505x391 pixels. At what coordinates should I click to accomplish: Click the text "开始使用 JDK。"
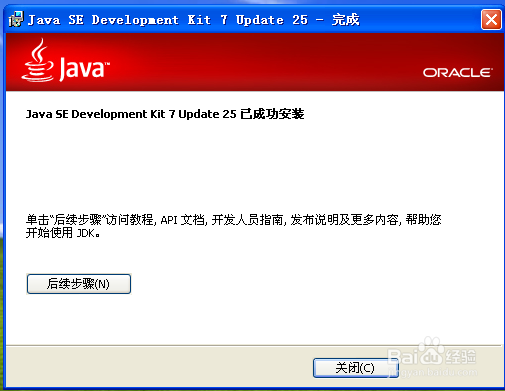pos(63,233)
